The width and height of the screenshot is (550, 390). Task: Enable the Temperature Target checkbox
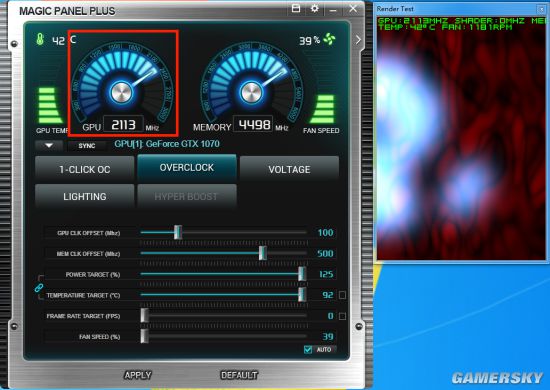coord(342,295)
